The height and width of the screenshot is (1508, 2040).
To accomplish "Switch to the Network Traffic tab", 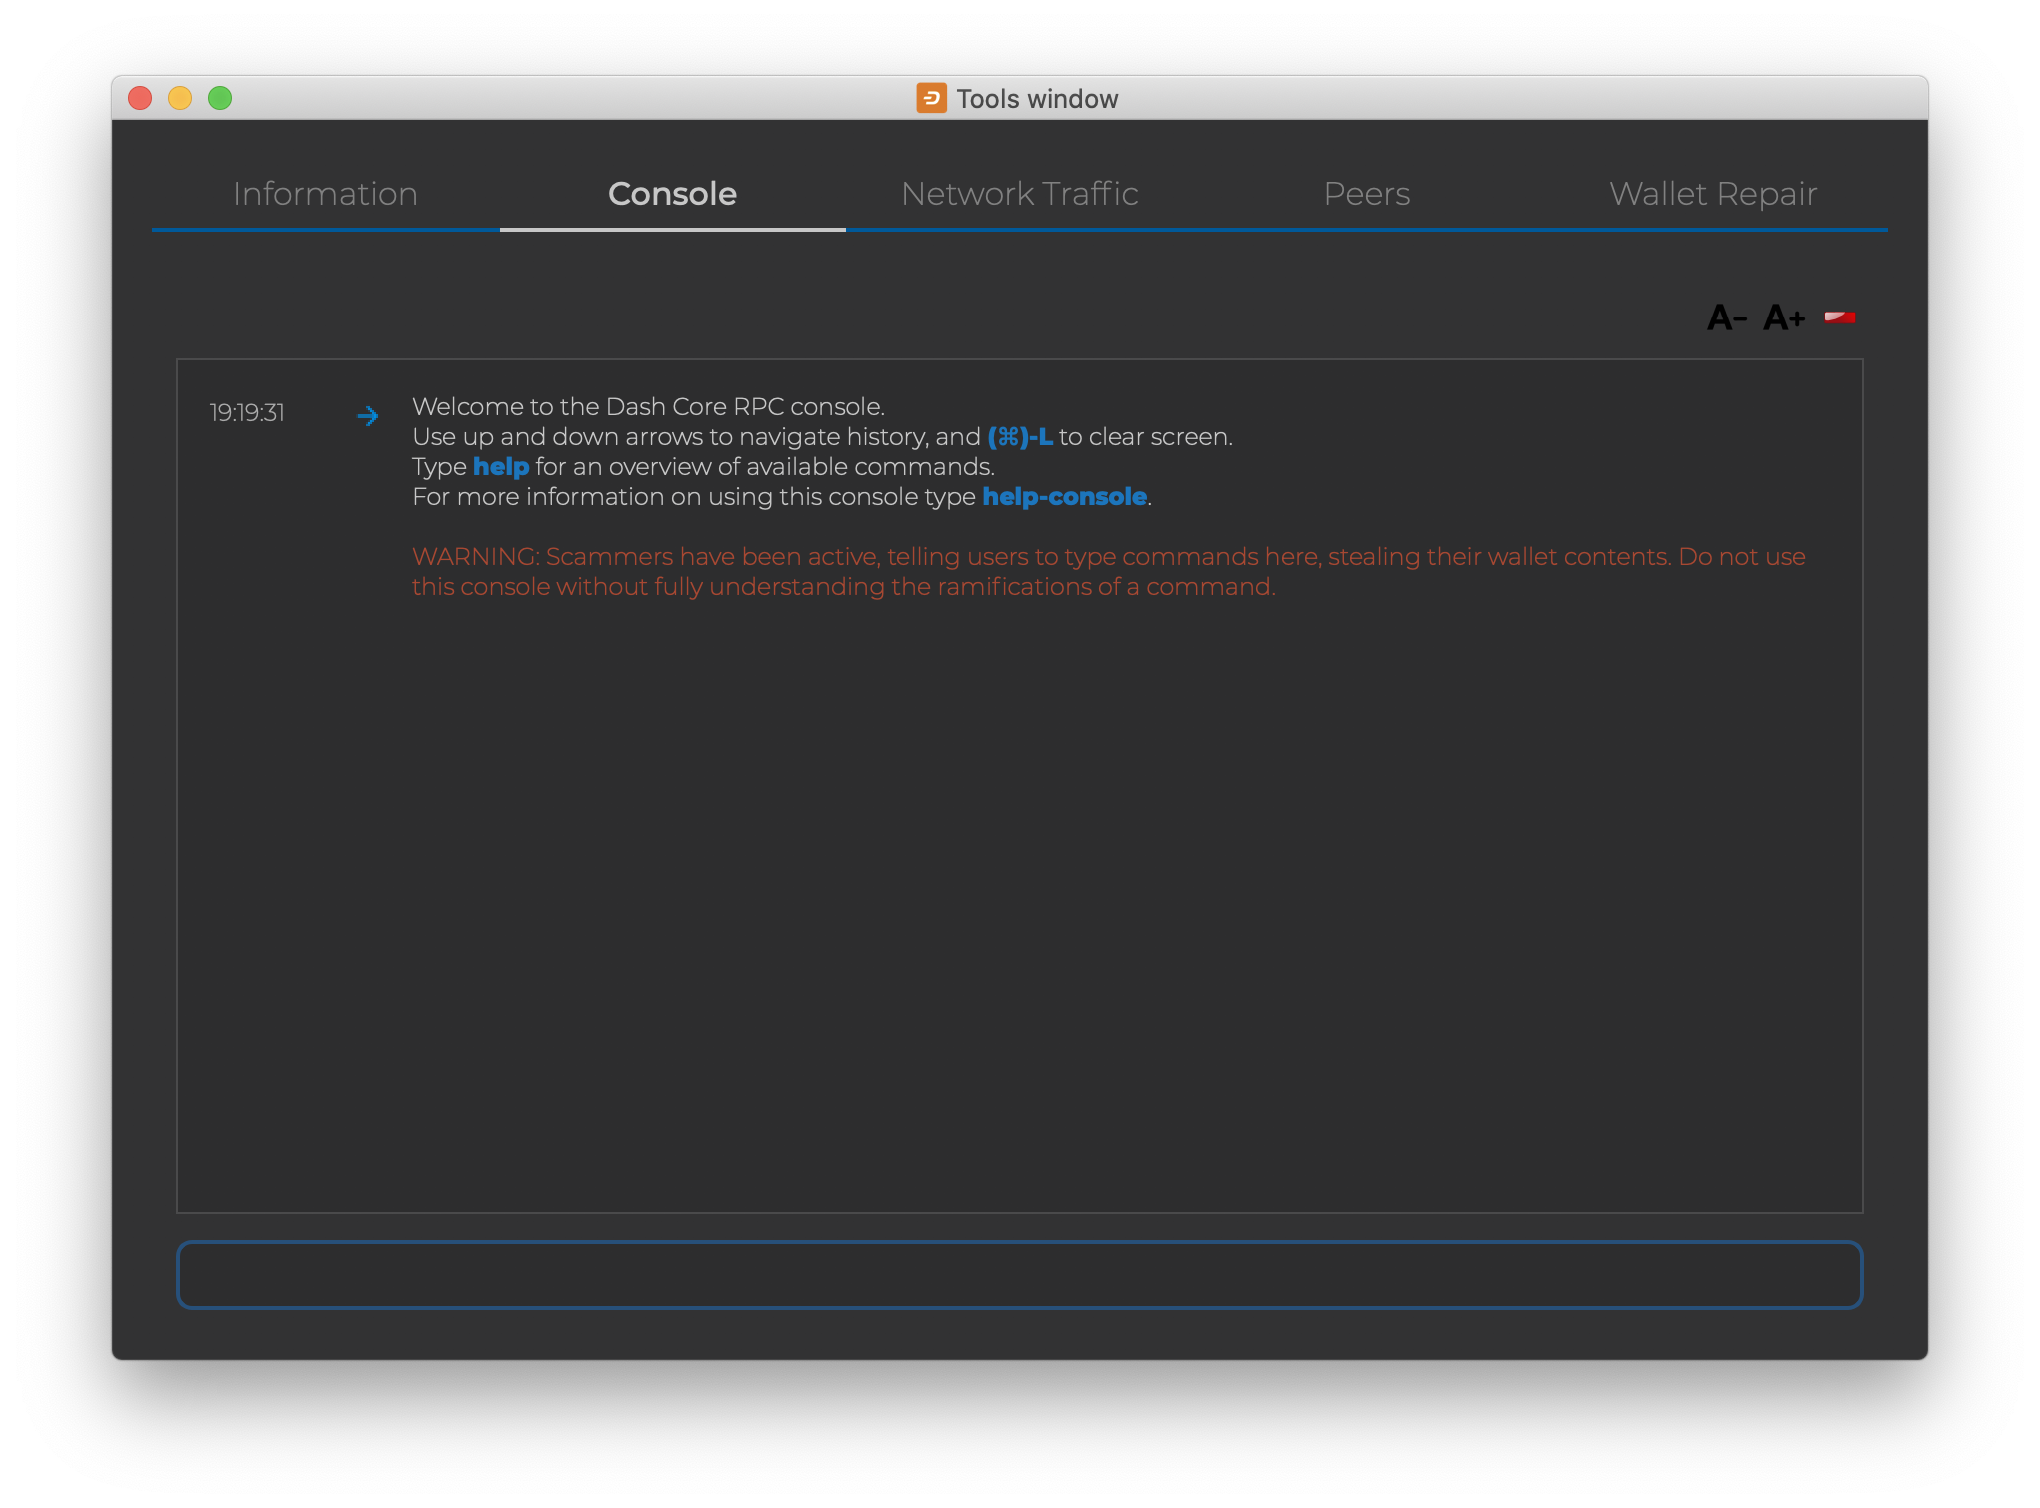I will click(x=1019, y=194).
